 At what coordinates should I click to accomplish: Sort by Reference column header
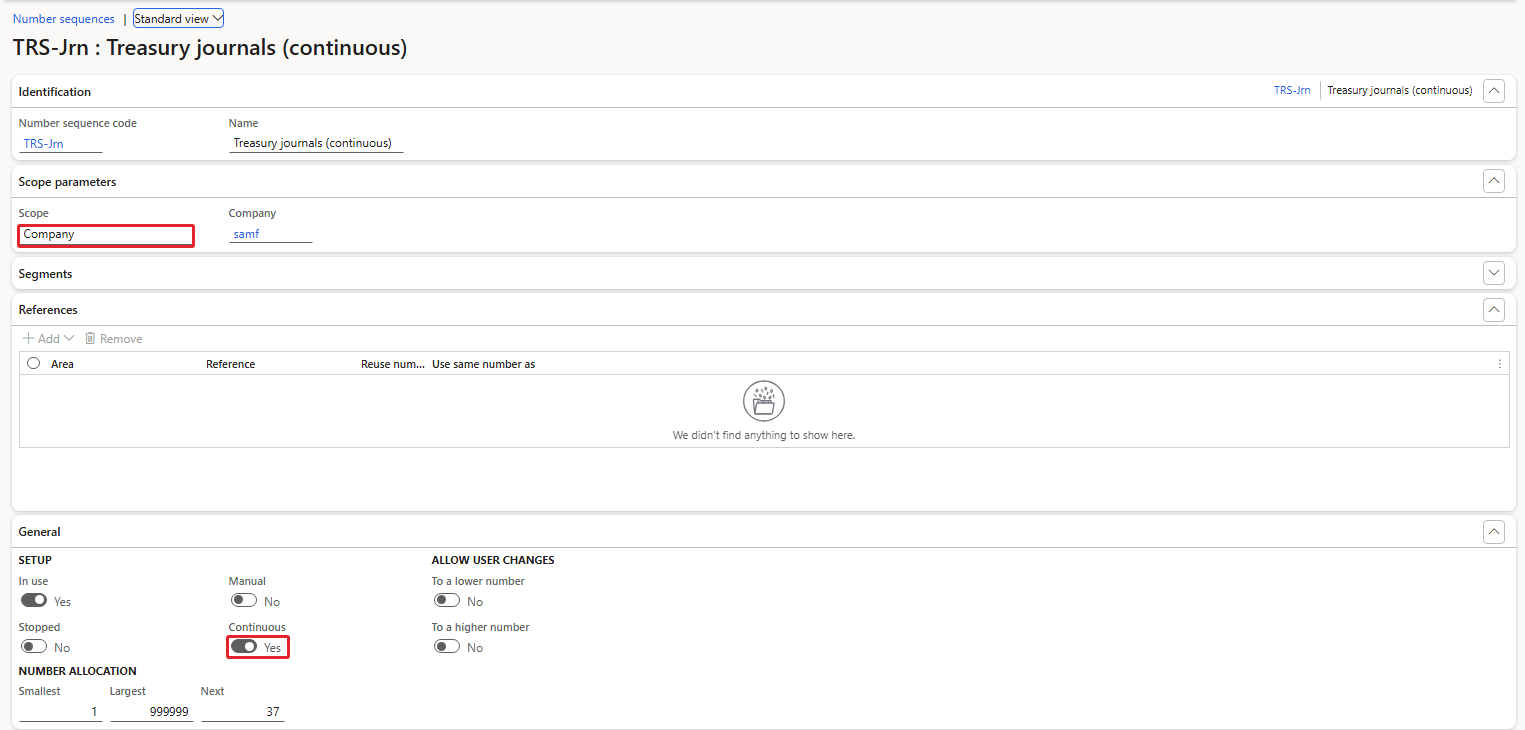click(x=230, y=364)
